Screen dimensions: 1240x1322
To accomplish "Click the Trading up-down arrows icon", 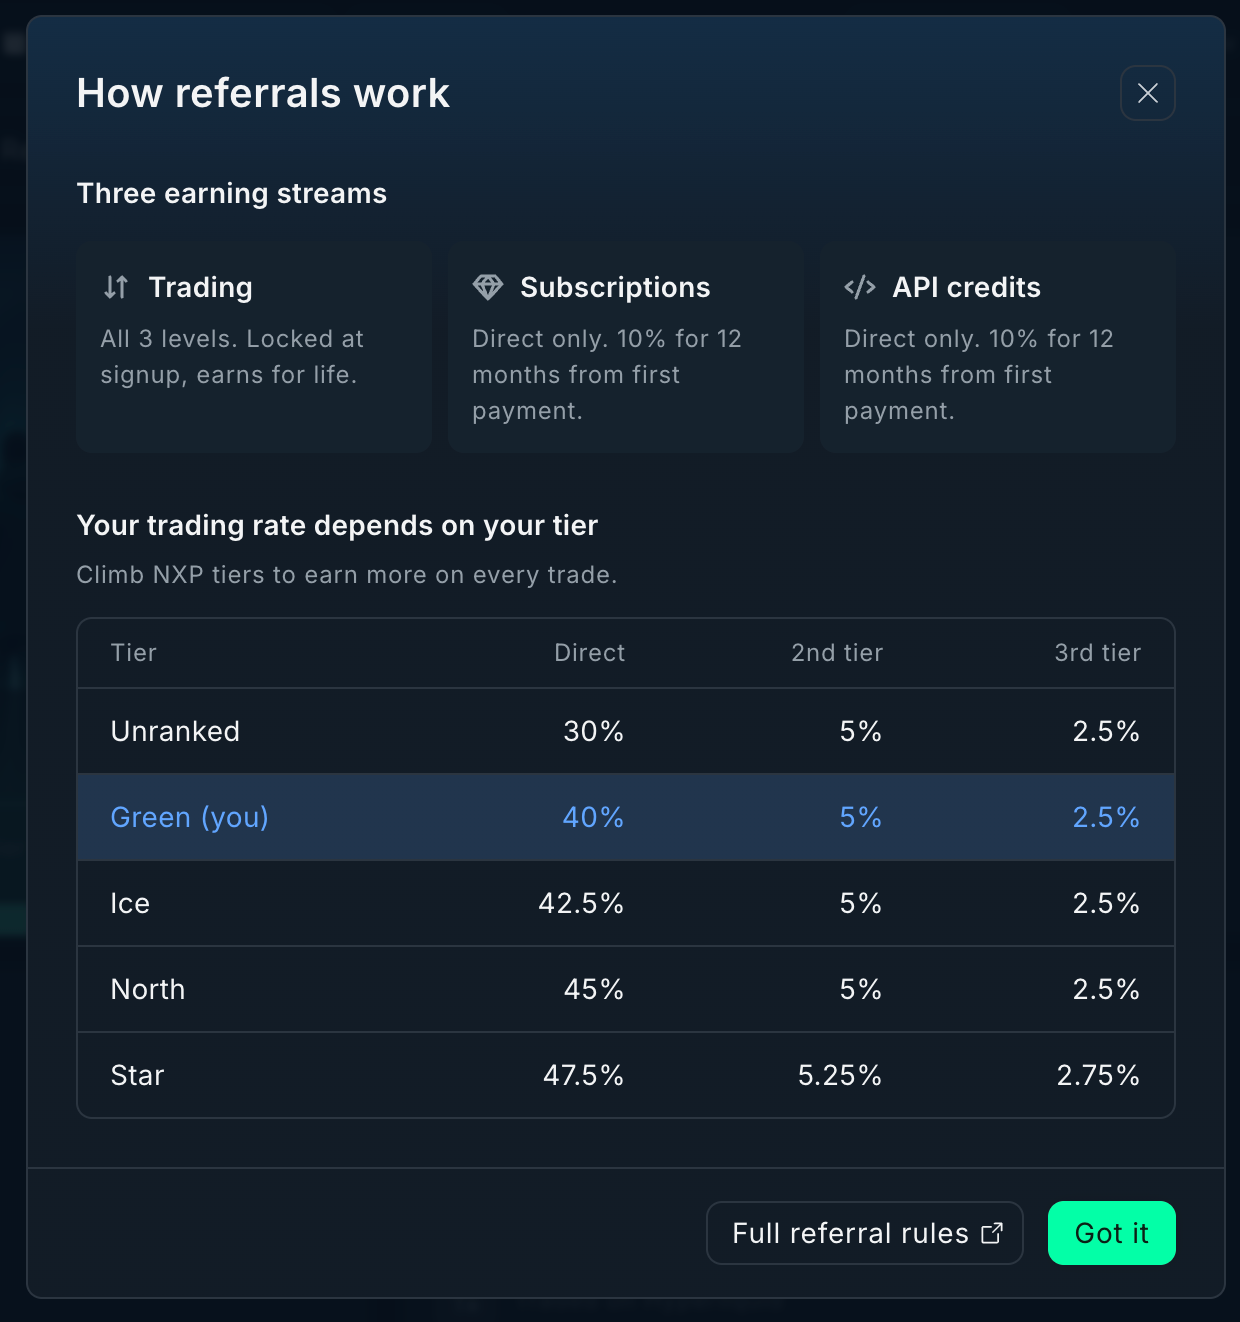I will (x=116, y=287).
